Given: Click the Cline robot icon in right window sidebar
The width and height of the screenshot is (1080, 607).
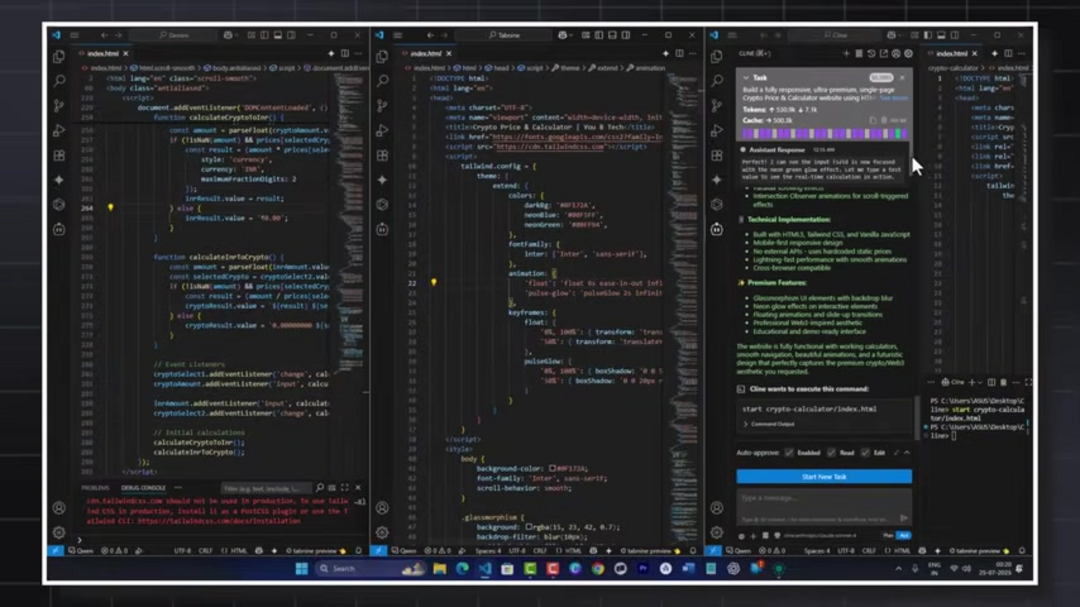Looking at the screenshot, I should tap(717, 229).
